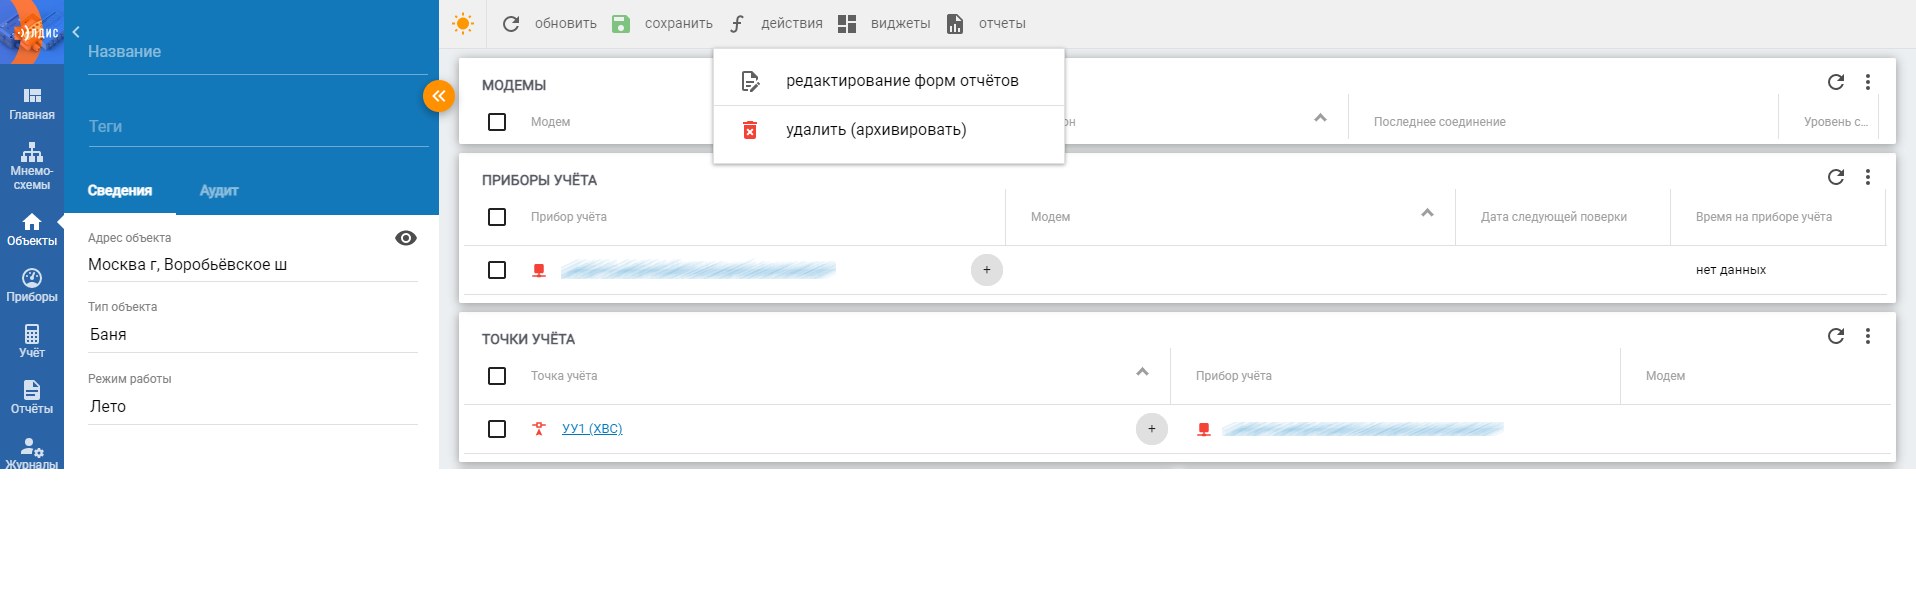The width and height of the screenshot is (1916, 600).
Task: Check the Приборы учёта device row checkbox
Action: click(x=497, y=270)
